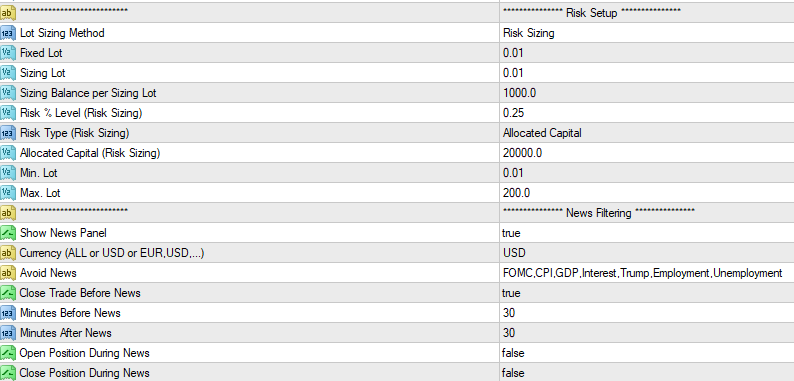Click the integer icon beside Minutes Before News
This screenshot has height=381, width=794.
pyautogui.click(x=8, y=313)
